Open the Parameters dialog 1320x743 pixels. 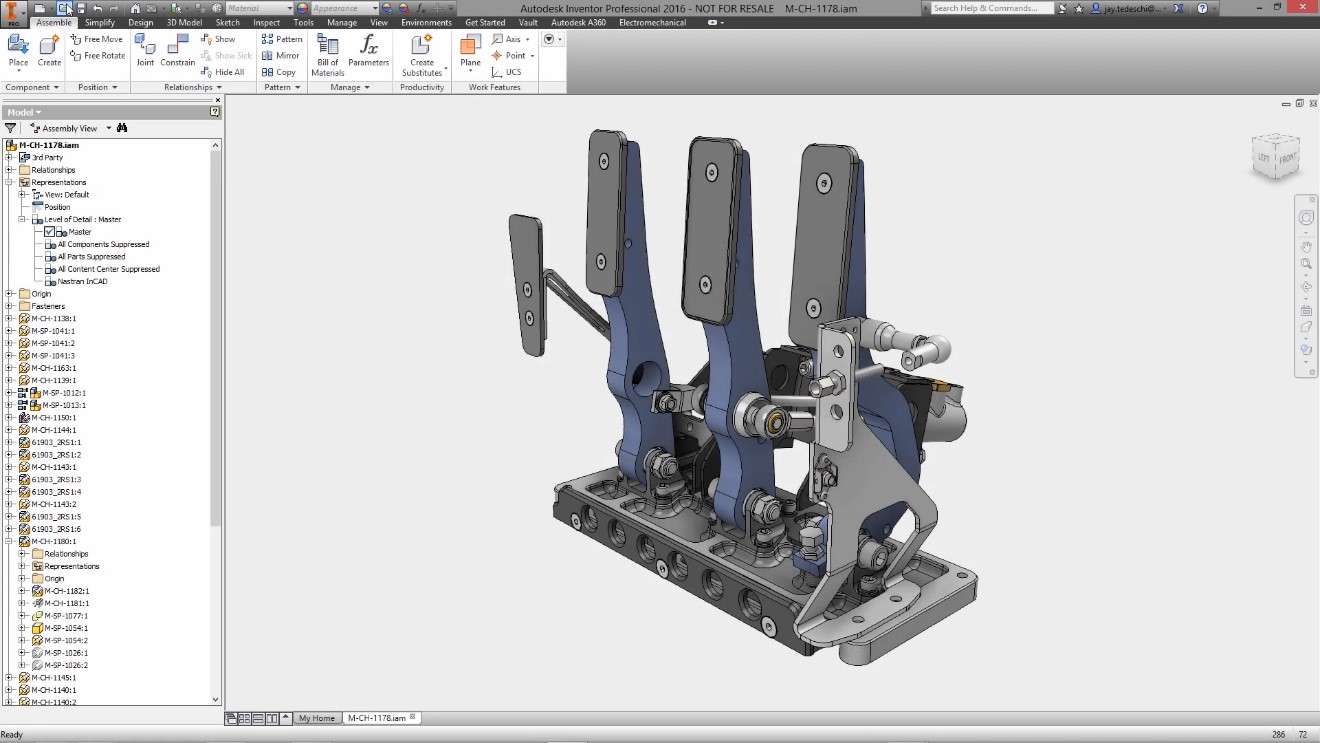click(369, 50)
